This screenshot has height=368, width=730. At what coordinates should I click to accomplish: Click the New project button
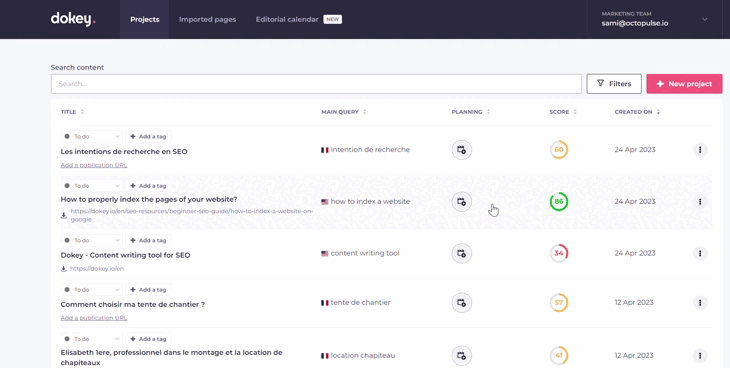pyautogui.click(x=684, y=84)
